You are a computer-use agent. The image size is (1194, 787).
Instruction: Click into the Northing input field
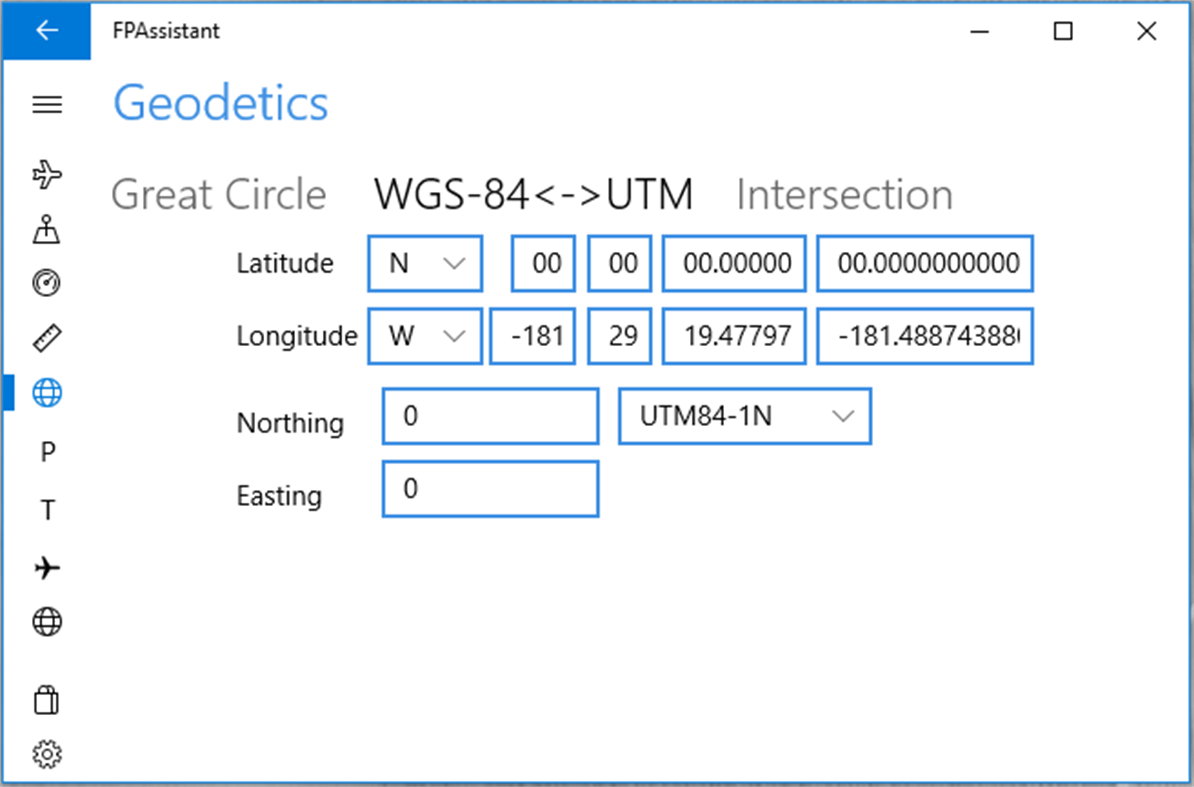[x=490, y=416]
